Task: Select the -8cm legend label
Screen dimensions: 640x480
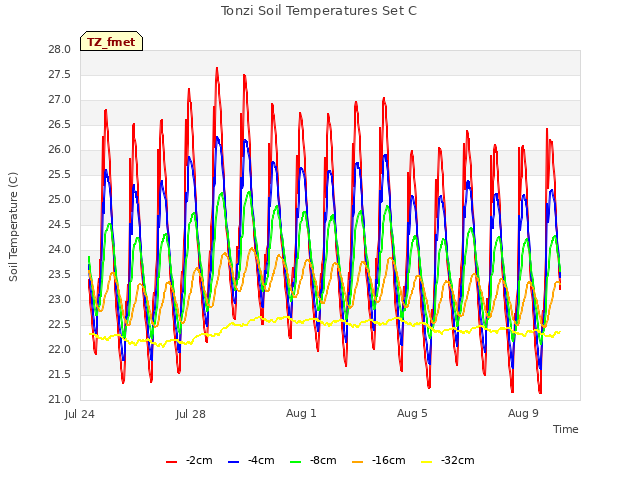Action: pos(323,460)
